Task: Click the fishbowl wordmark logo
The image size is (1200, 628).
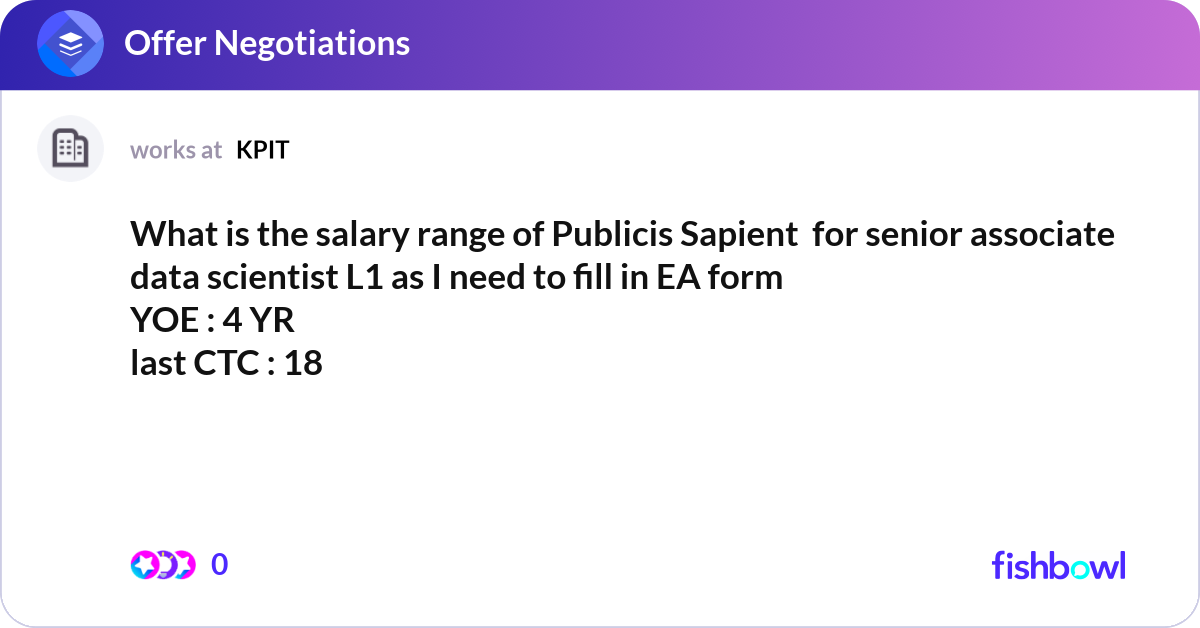Action: [1058, 566]
